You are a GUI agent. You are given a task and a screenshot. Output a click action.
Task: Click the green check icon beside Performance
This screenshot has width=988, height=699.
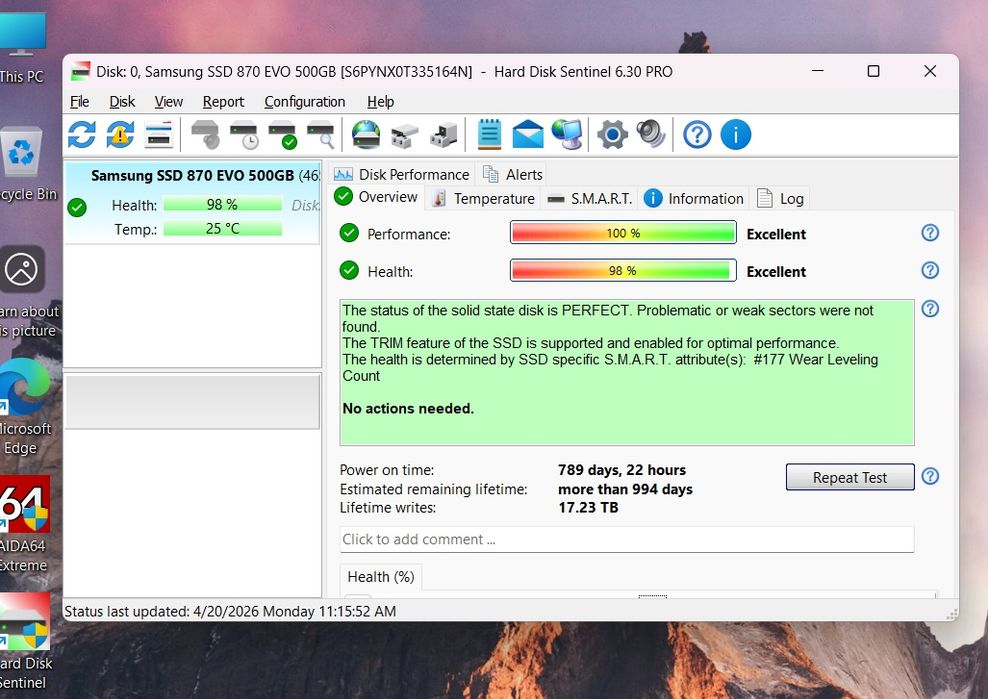pos(349,233)
